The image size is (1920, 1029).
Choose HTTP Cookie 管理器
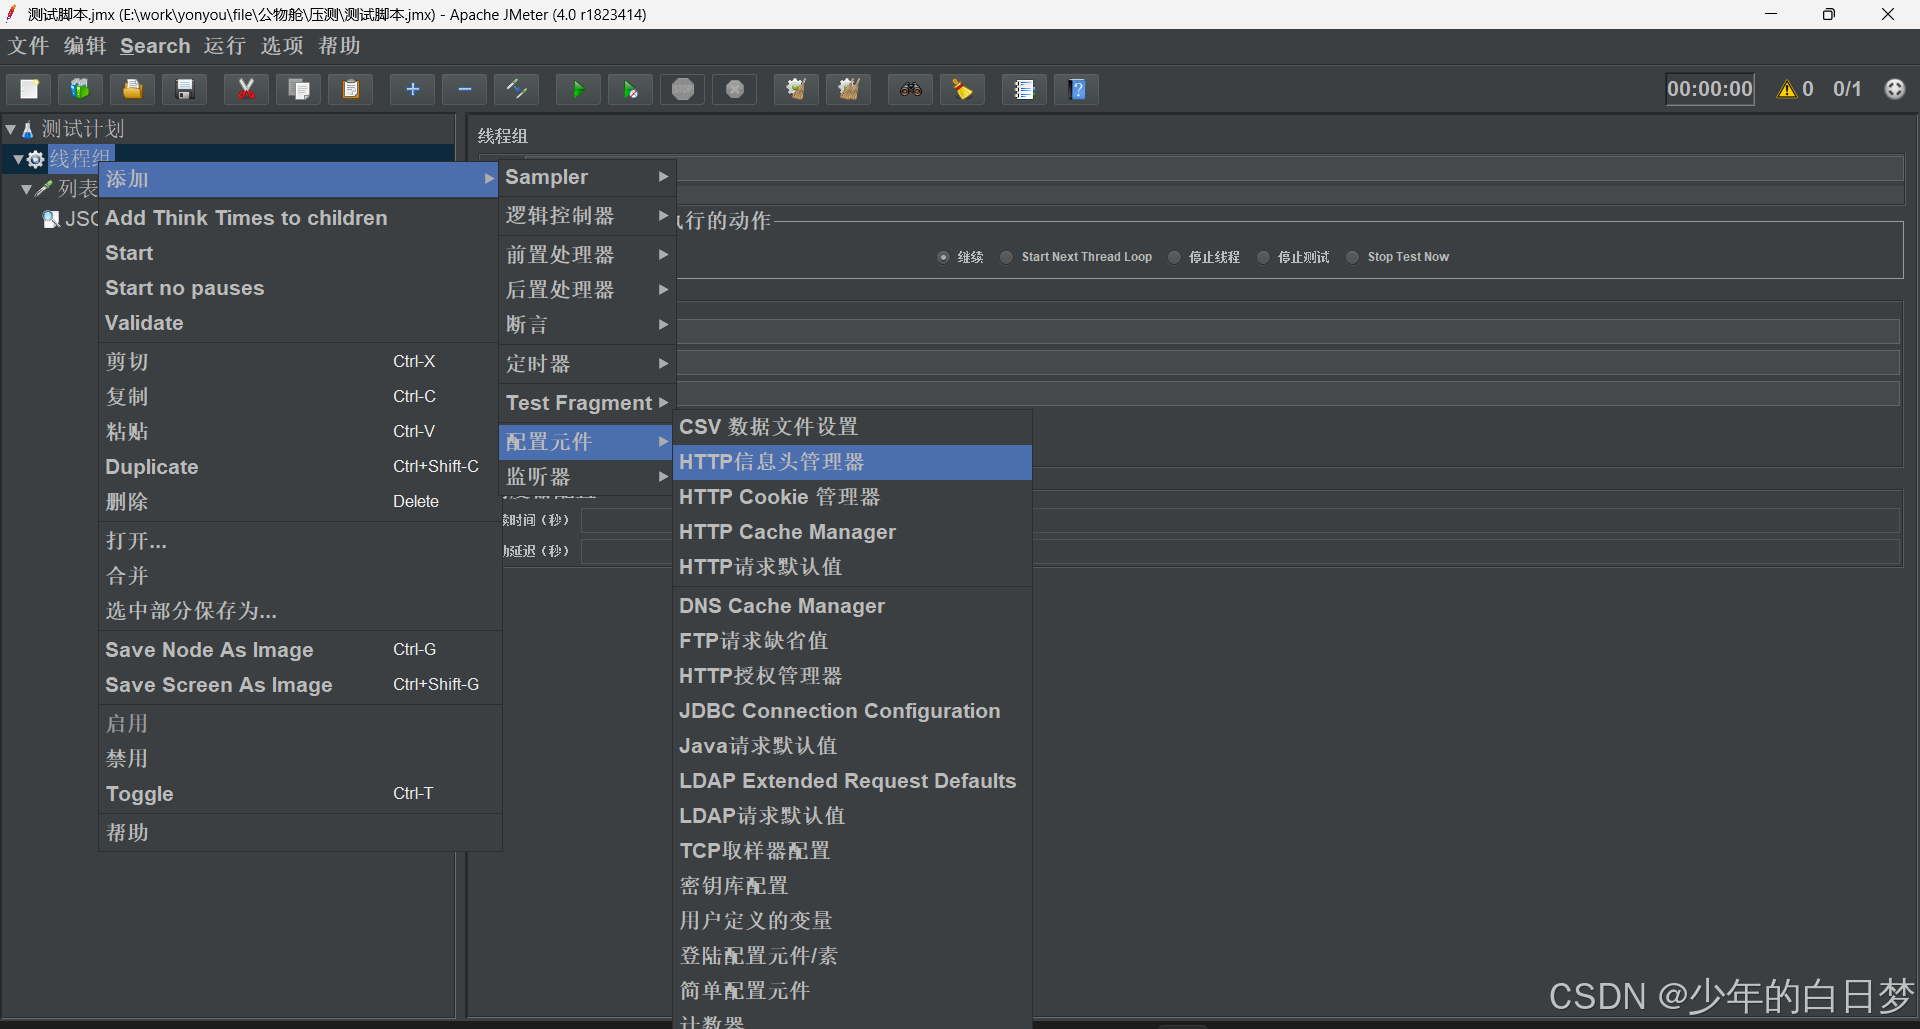coord(852,497)
